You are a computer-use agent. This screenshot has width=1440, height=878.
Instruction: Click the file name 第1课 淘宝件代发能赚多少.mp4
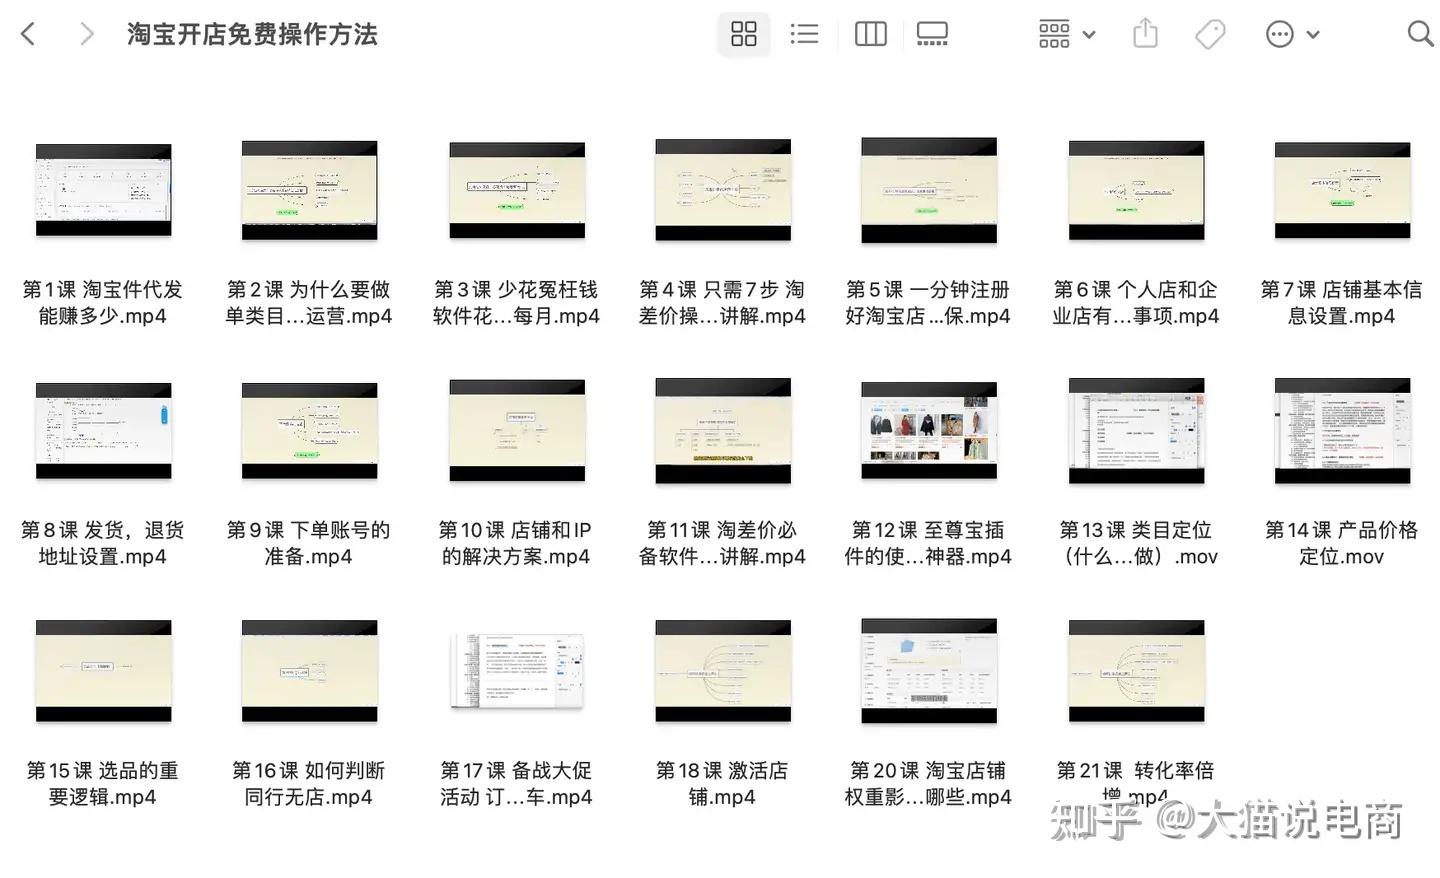tap(103, 303)
